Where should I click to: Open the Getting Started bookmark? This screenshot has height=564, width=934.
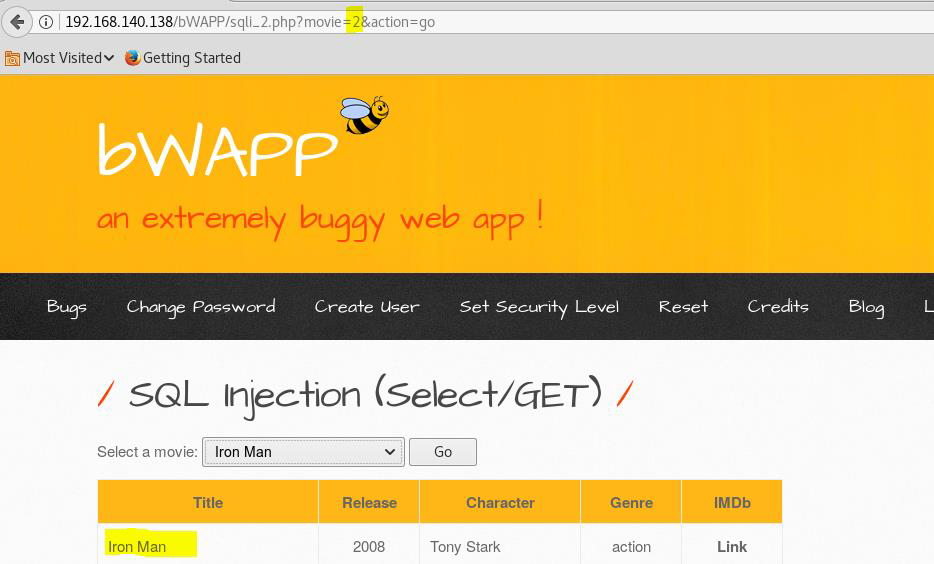click(191, 58)
